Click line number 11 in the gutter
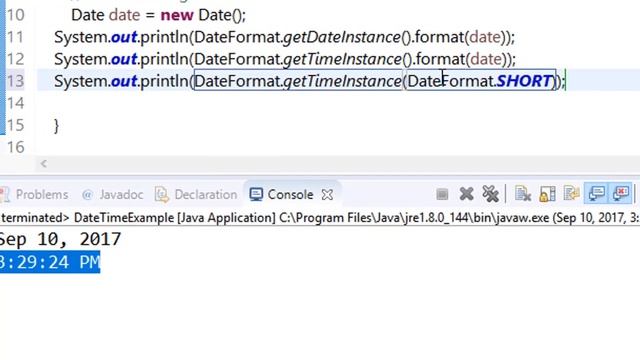This screenshot has height=360, width=640. (x=16, y=37)
